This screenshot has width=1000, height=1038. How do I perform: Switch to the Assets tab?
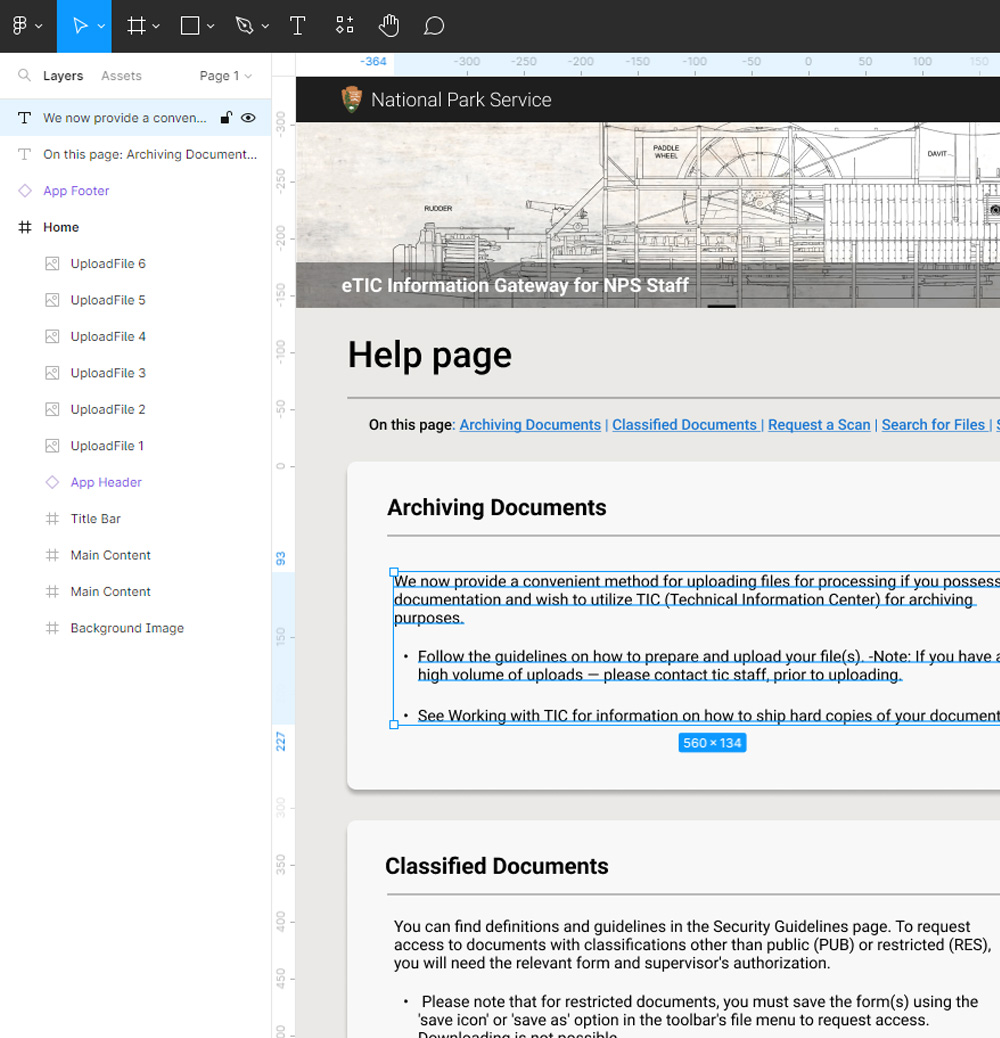(x=121, y=75)
